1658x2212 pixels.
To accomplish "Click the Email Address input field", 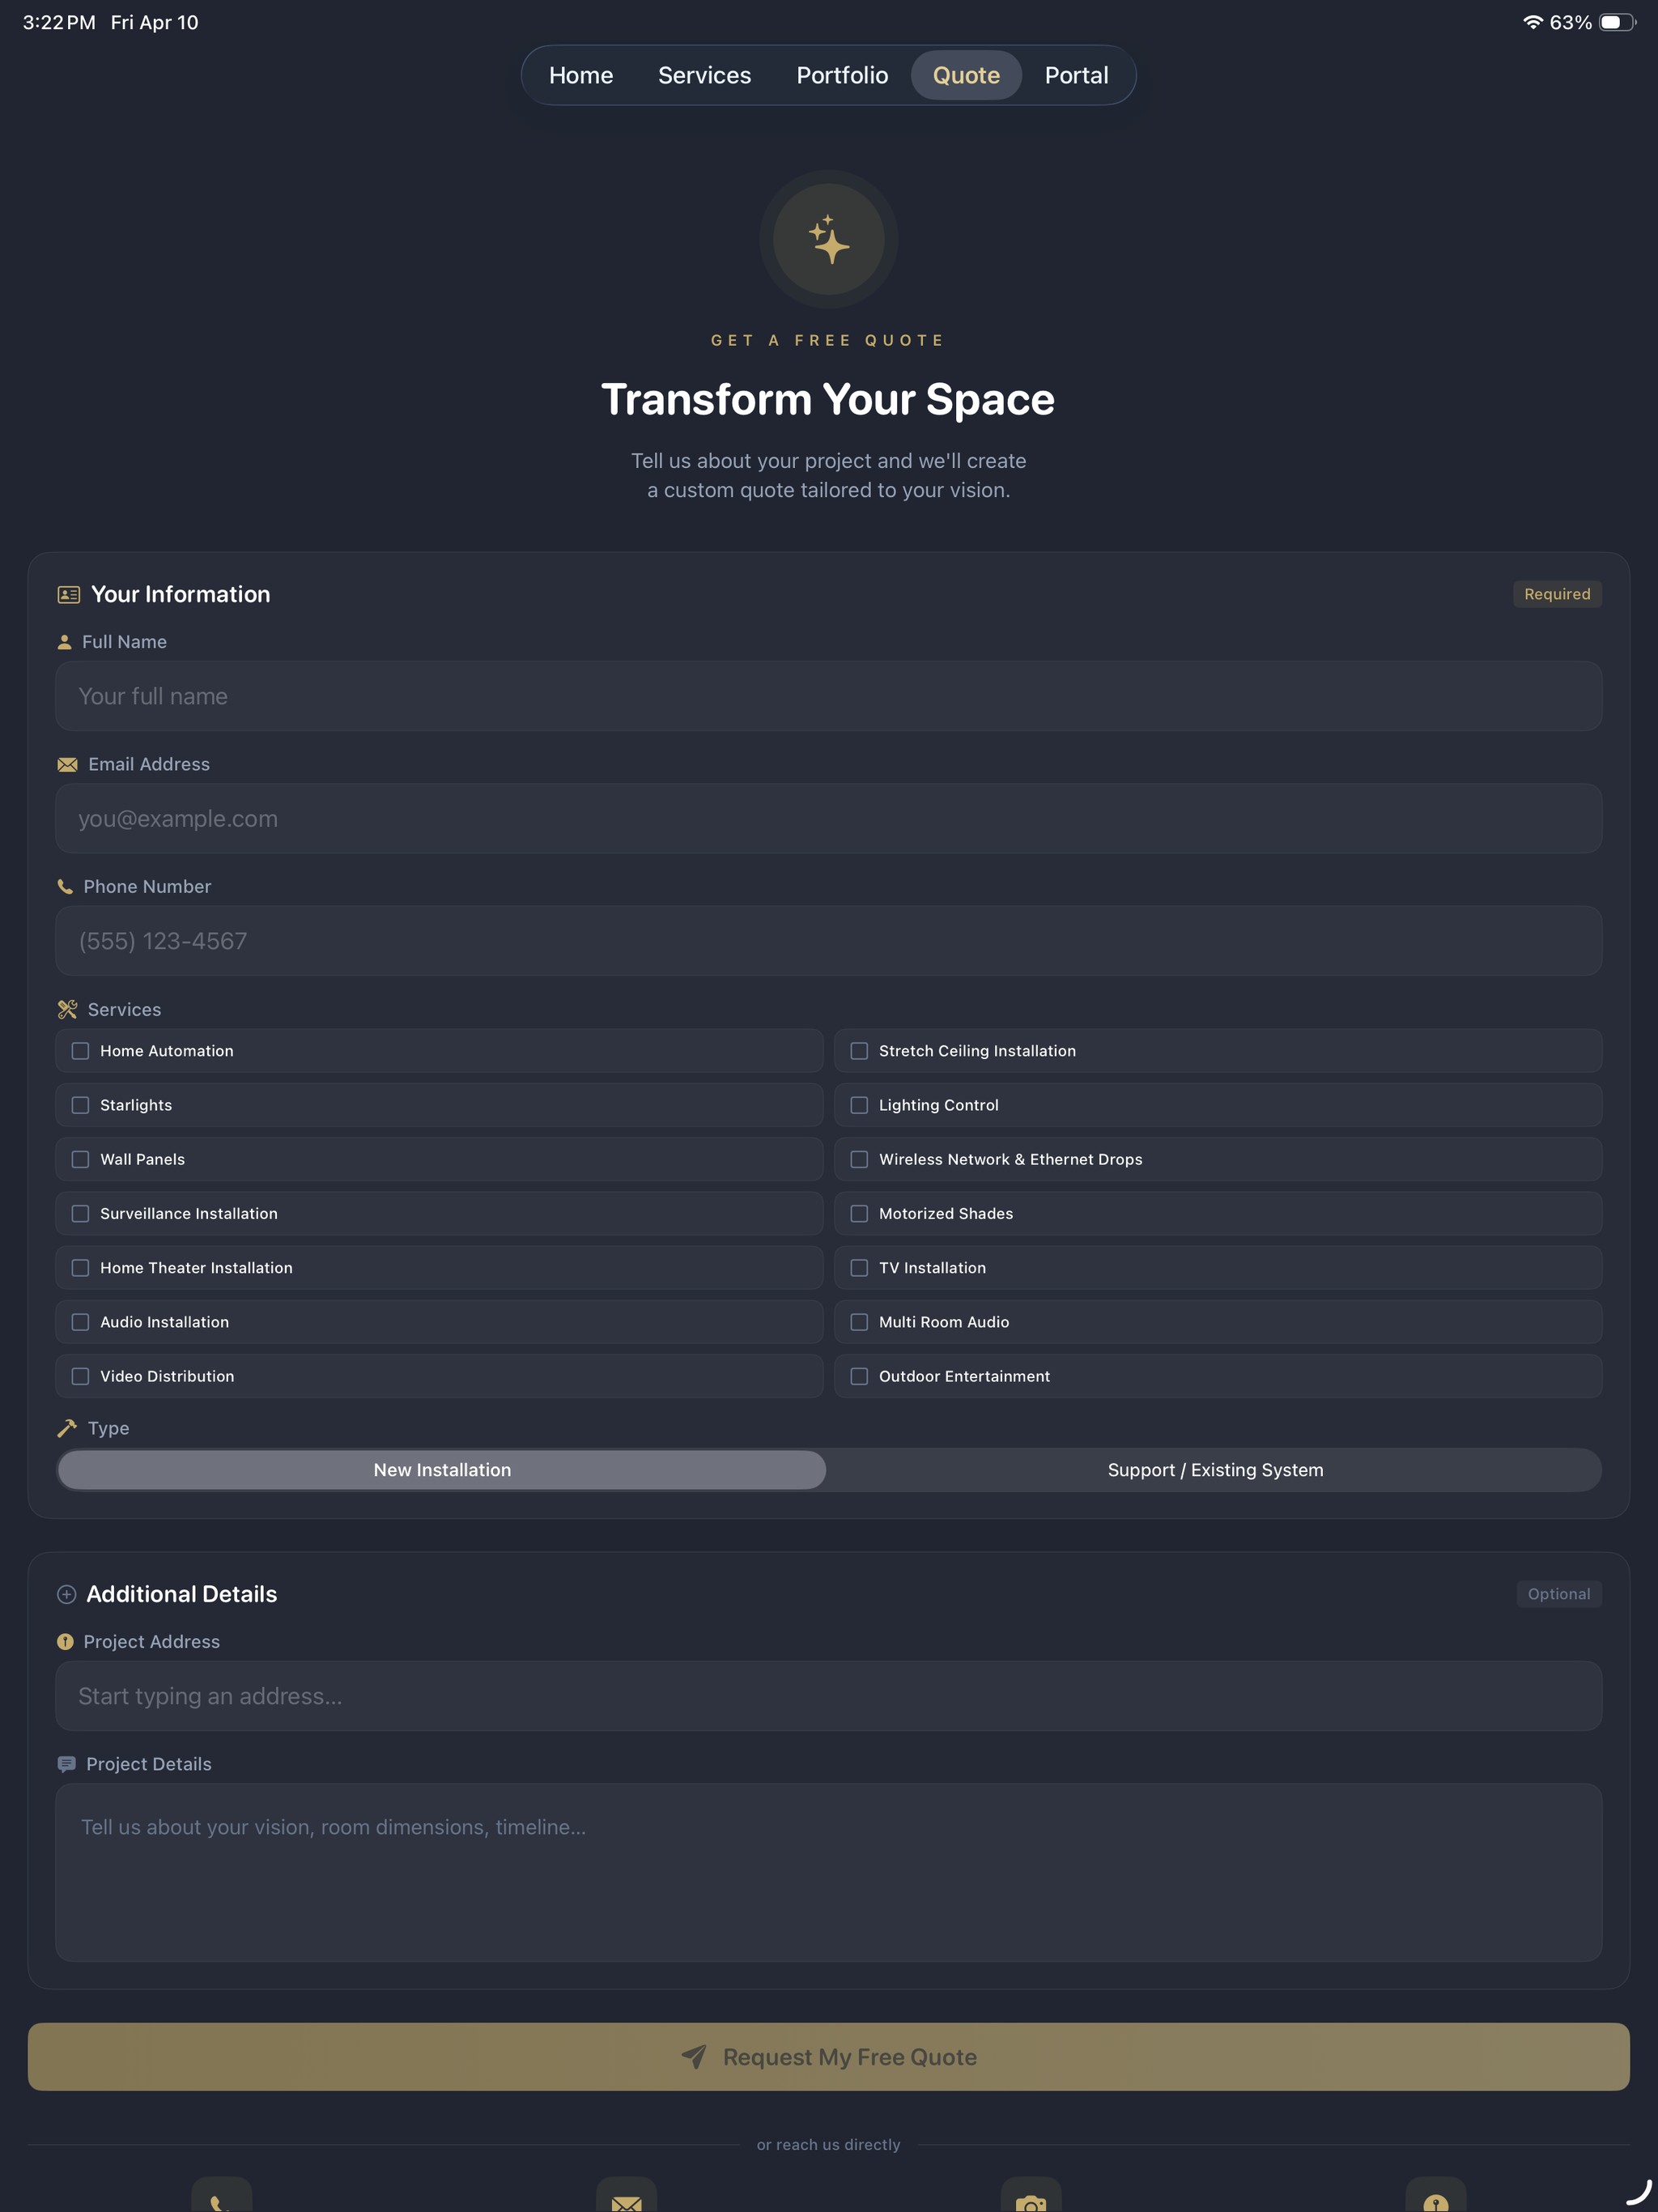I will (829, 819).
